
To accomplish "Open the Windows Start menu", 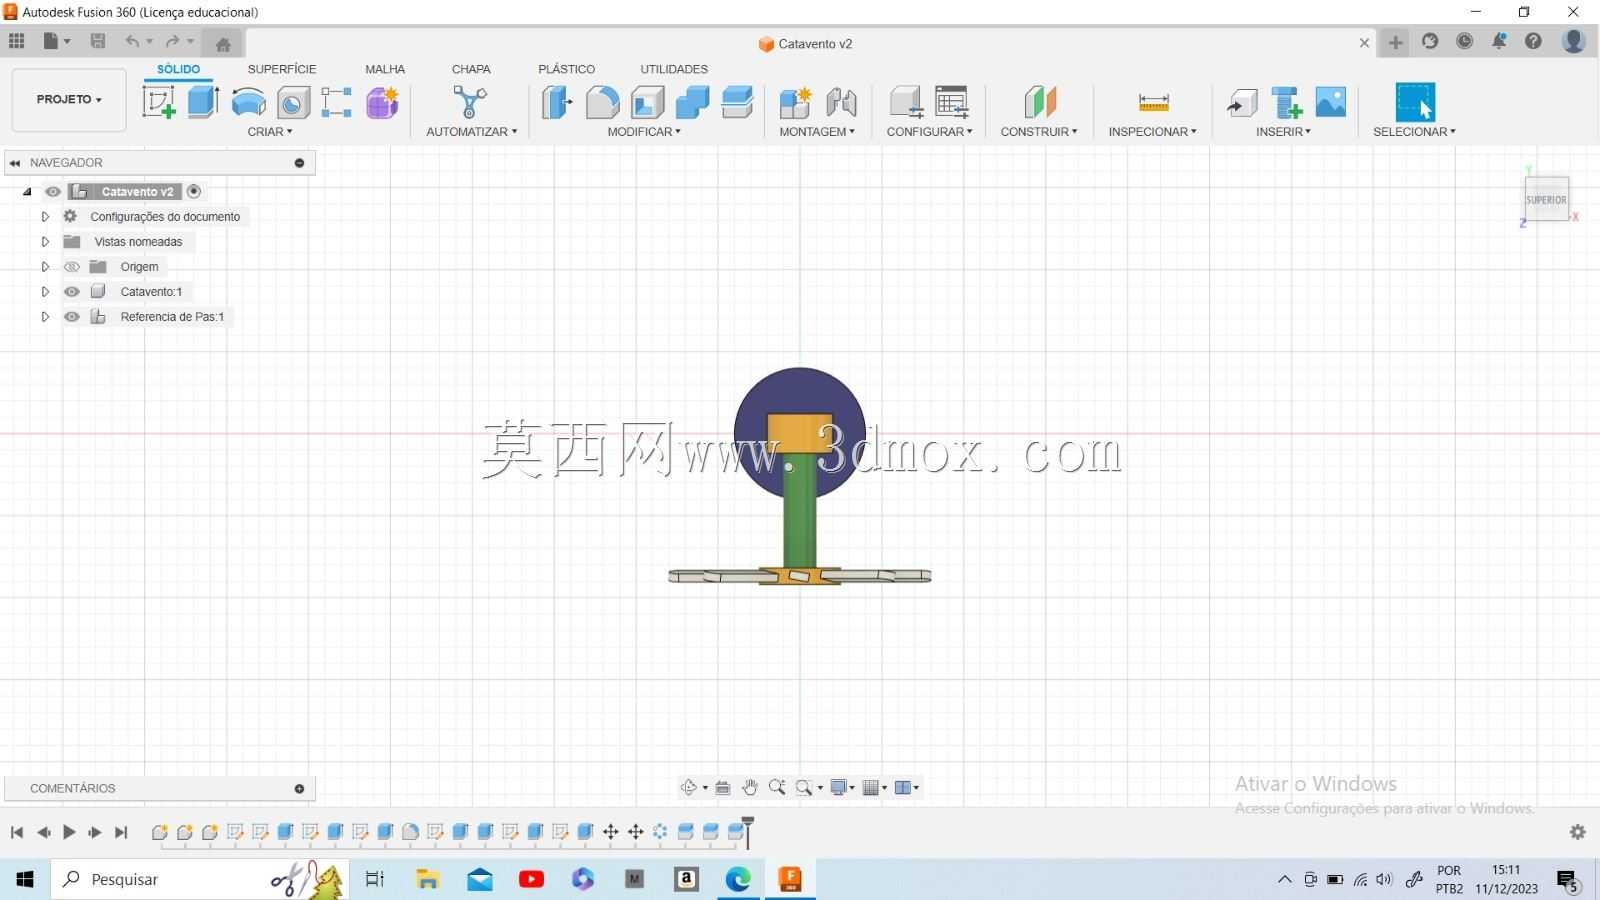I will 25,879.
